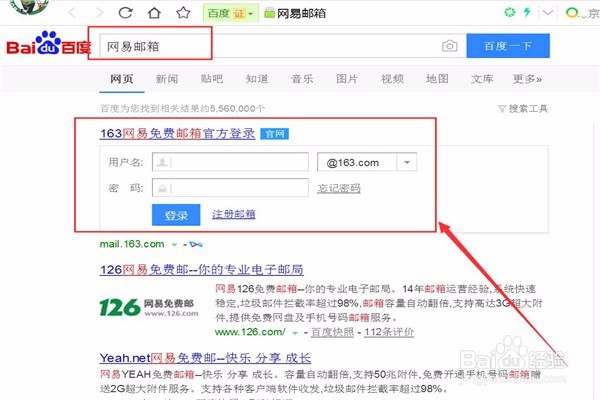This screenshot has height=400, width=600.
Task: Click 忘记密码 link
Action: coord(339,188)
